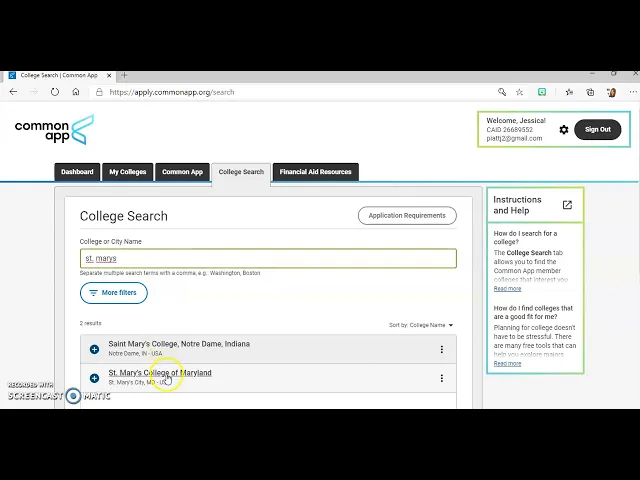640x480 pixels.
Task: Open the favorites list icon
Action: pos(569,92)
